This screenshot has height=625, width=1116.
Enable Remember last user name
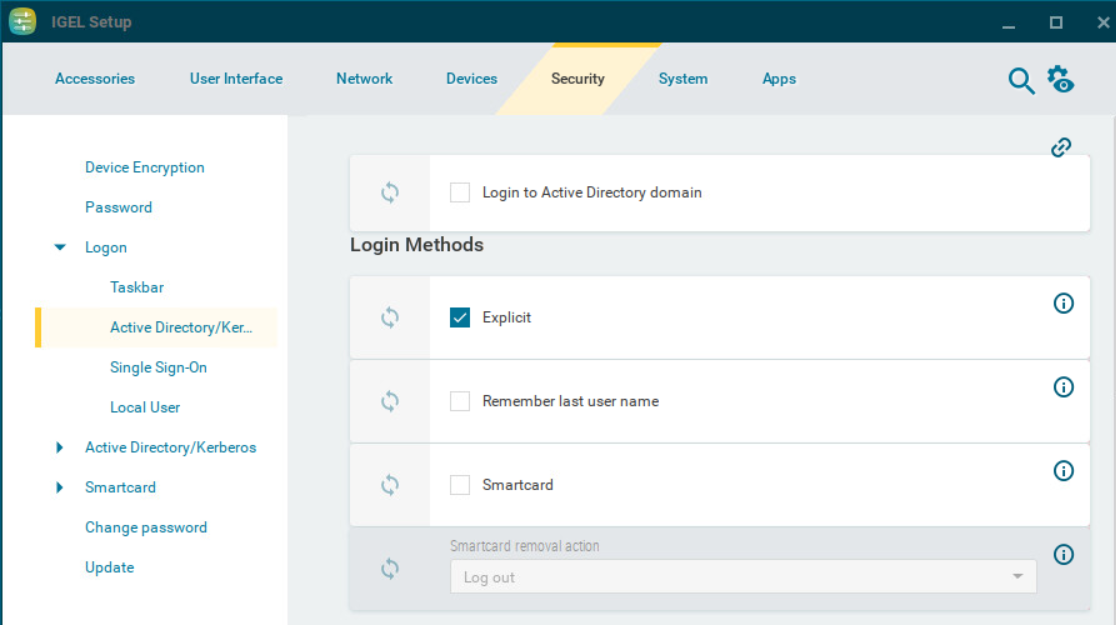[x=460, y=401]
